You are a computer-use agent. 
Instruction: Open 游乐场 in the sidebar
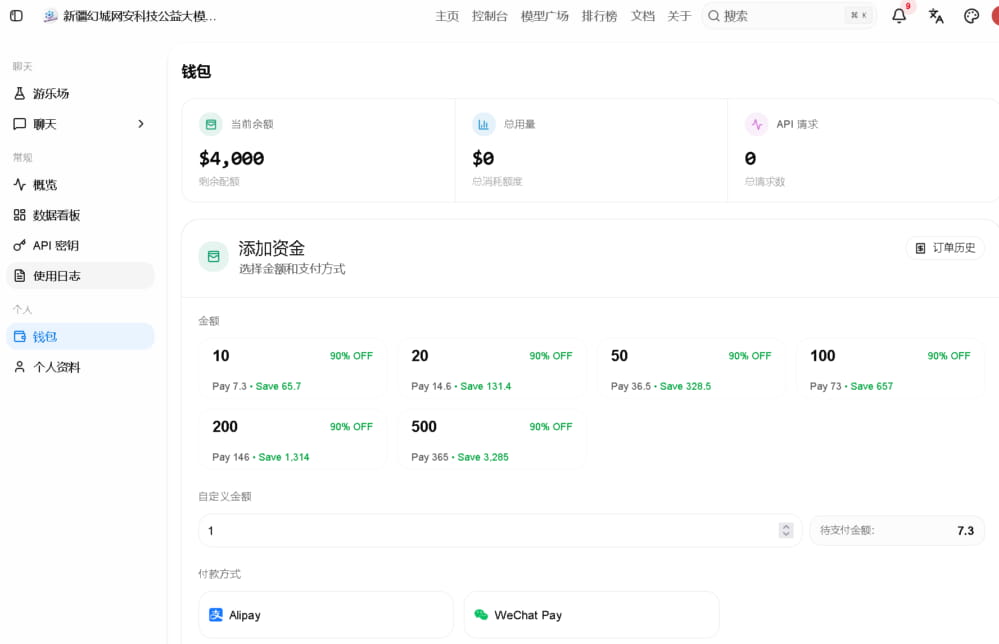(x=80, y=94)
